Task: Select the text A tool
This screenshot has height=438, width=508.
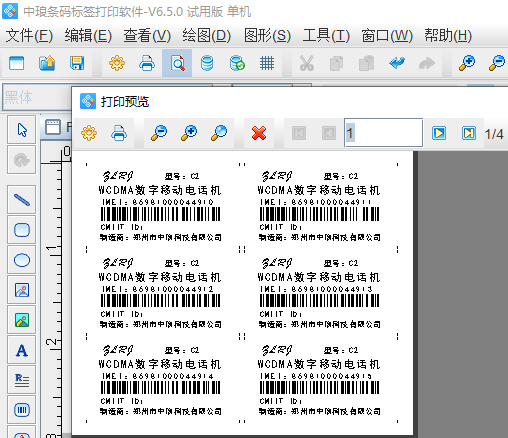Action: tap(22, 350)
